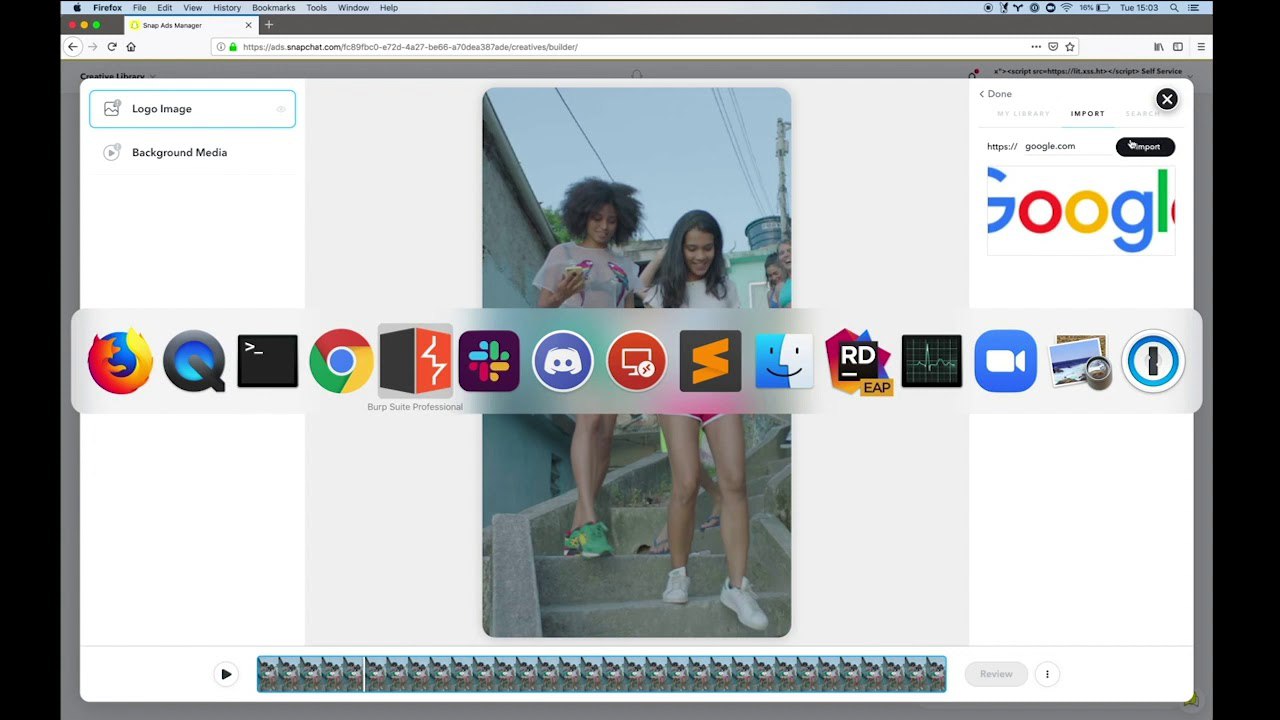Click the greyed-out Review button
This screenshot has width=1280, height=720.
pos(996,674)
